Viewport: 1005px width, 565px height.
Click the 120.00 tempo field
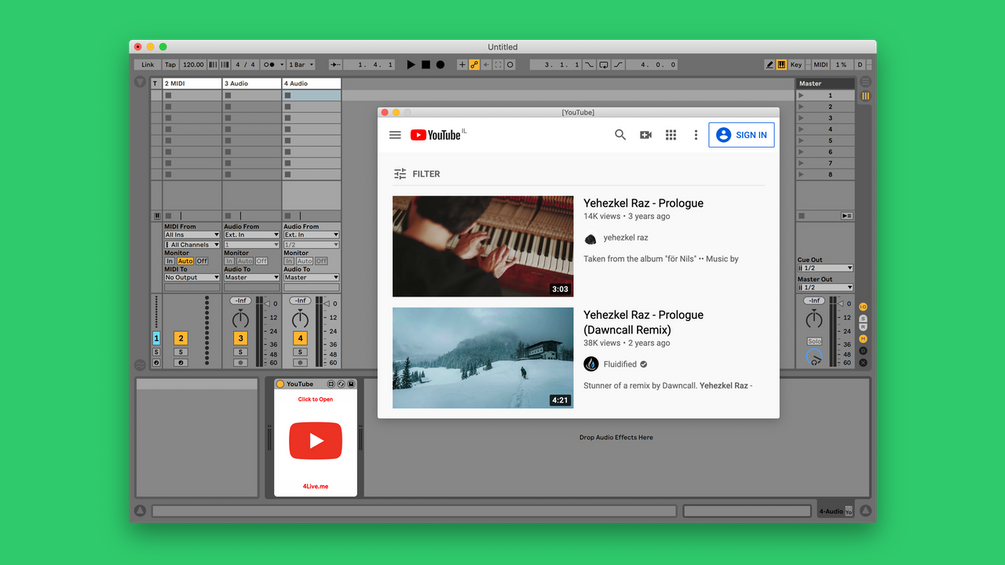pyautogui.click(x=193, y=65)
